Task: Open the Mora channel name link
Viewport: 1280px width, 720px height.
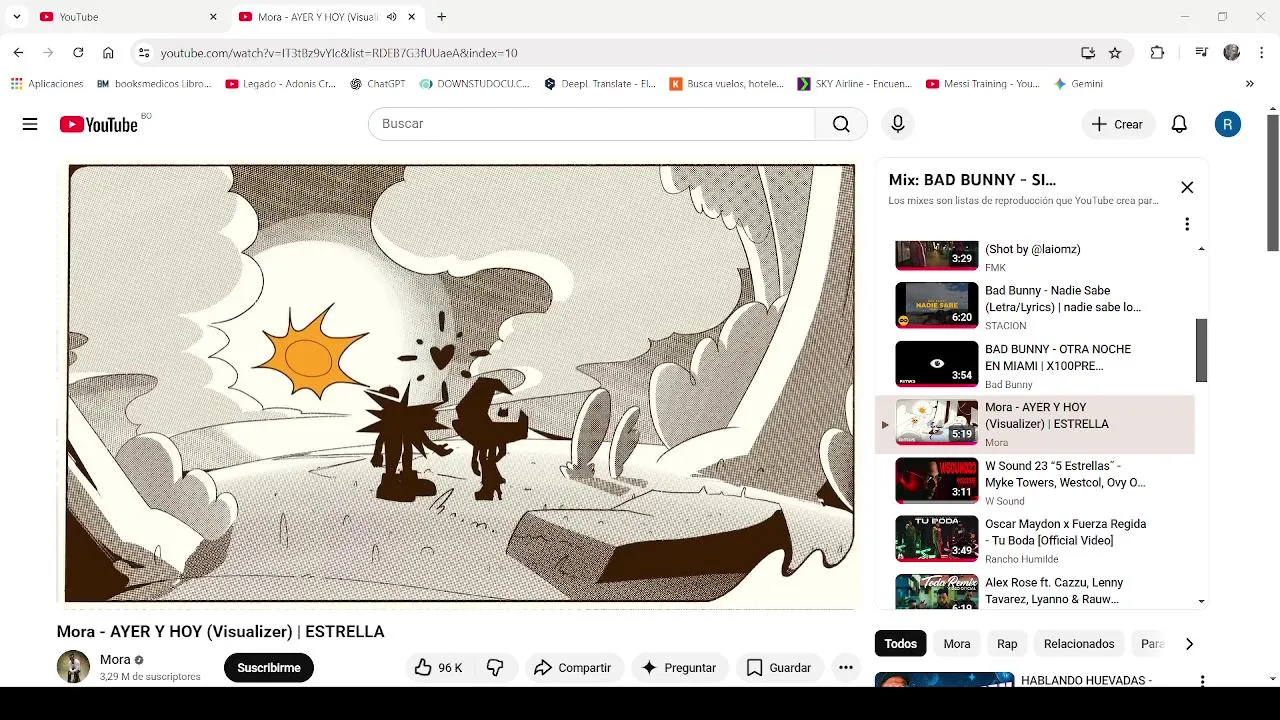Action: tap(115, 660)
